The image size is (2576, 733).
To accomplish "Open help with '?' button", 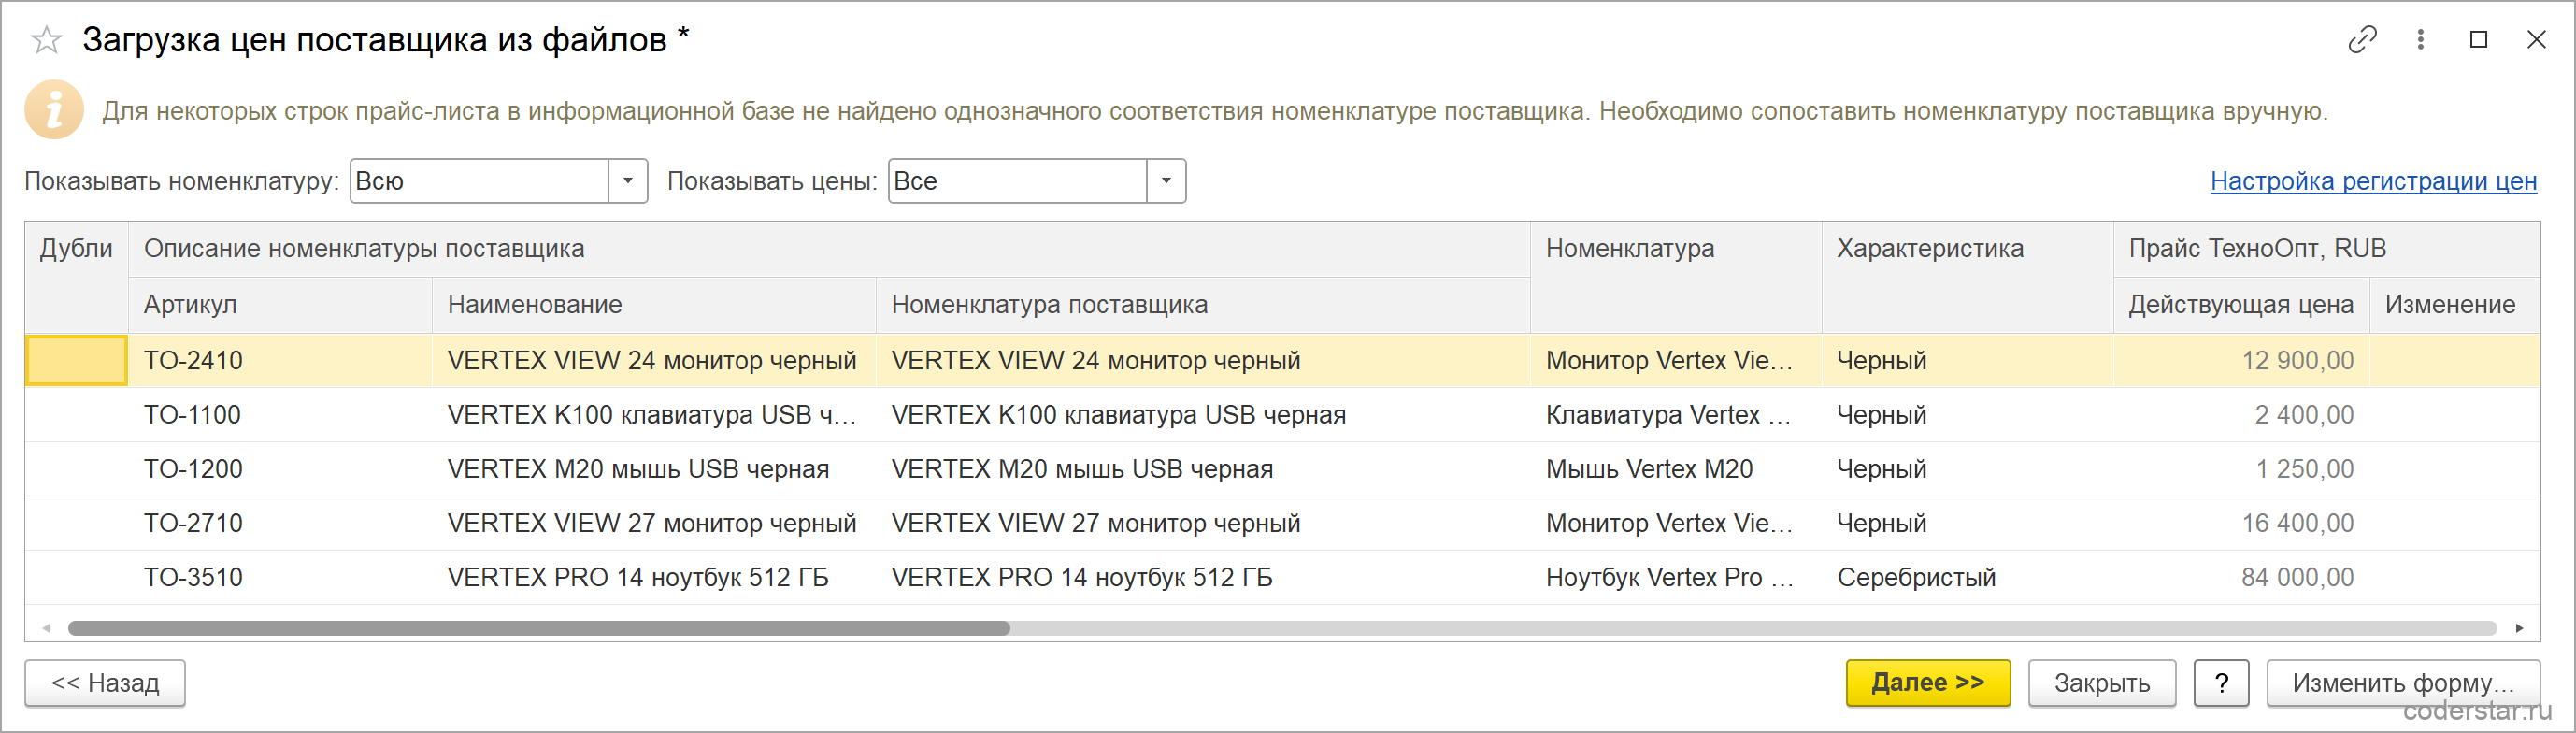I will tap(2221, 683).
